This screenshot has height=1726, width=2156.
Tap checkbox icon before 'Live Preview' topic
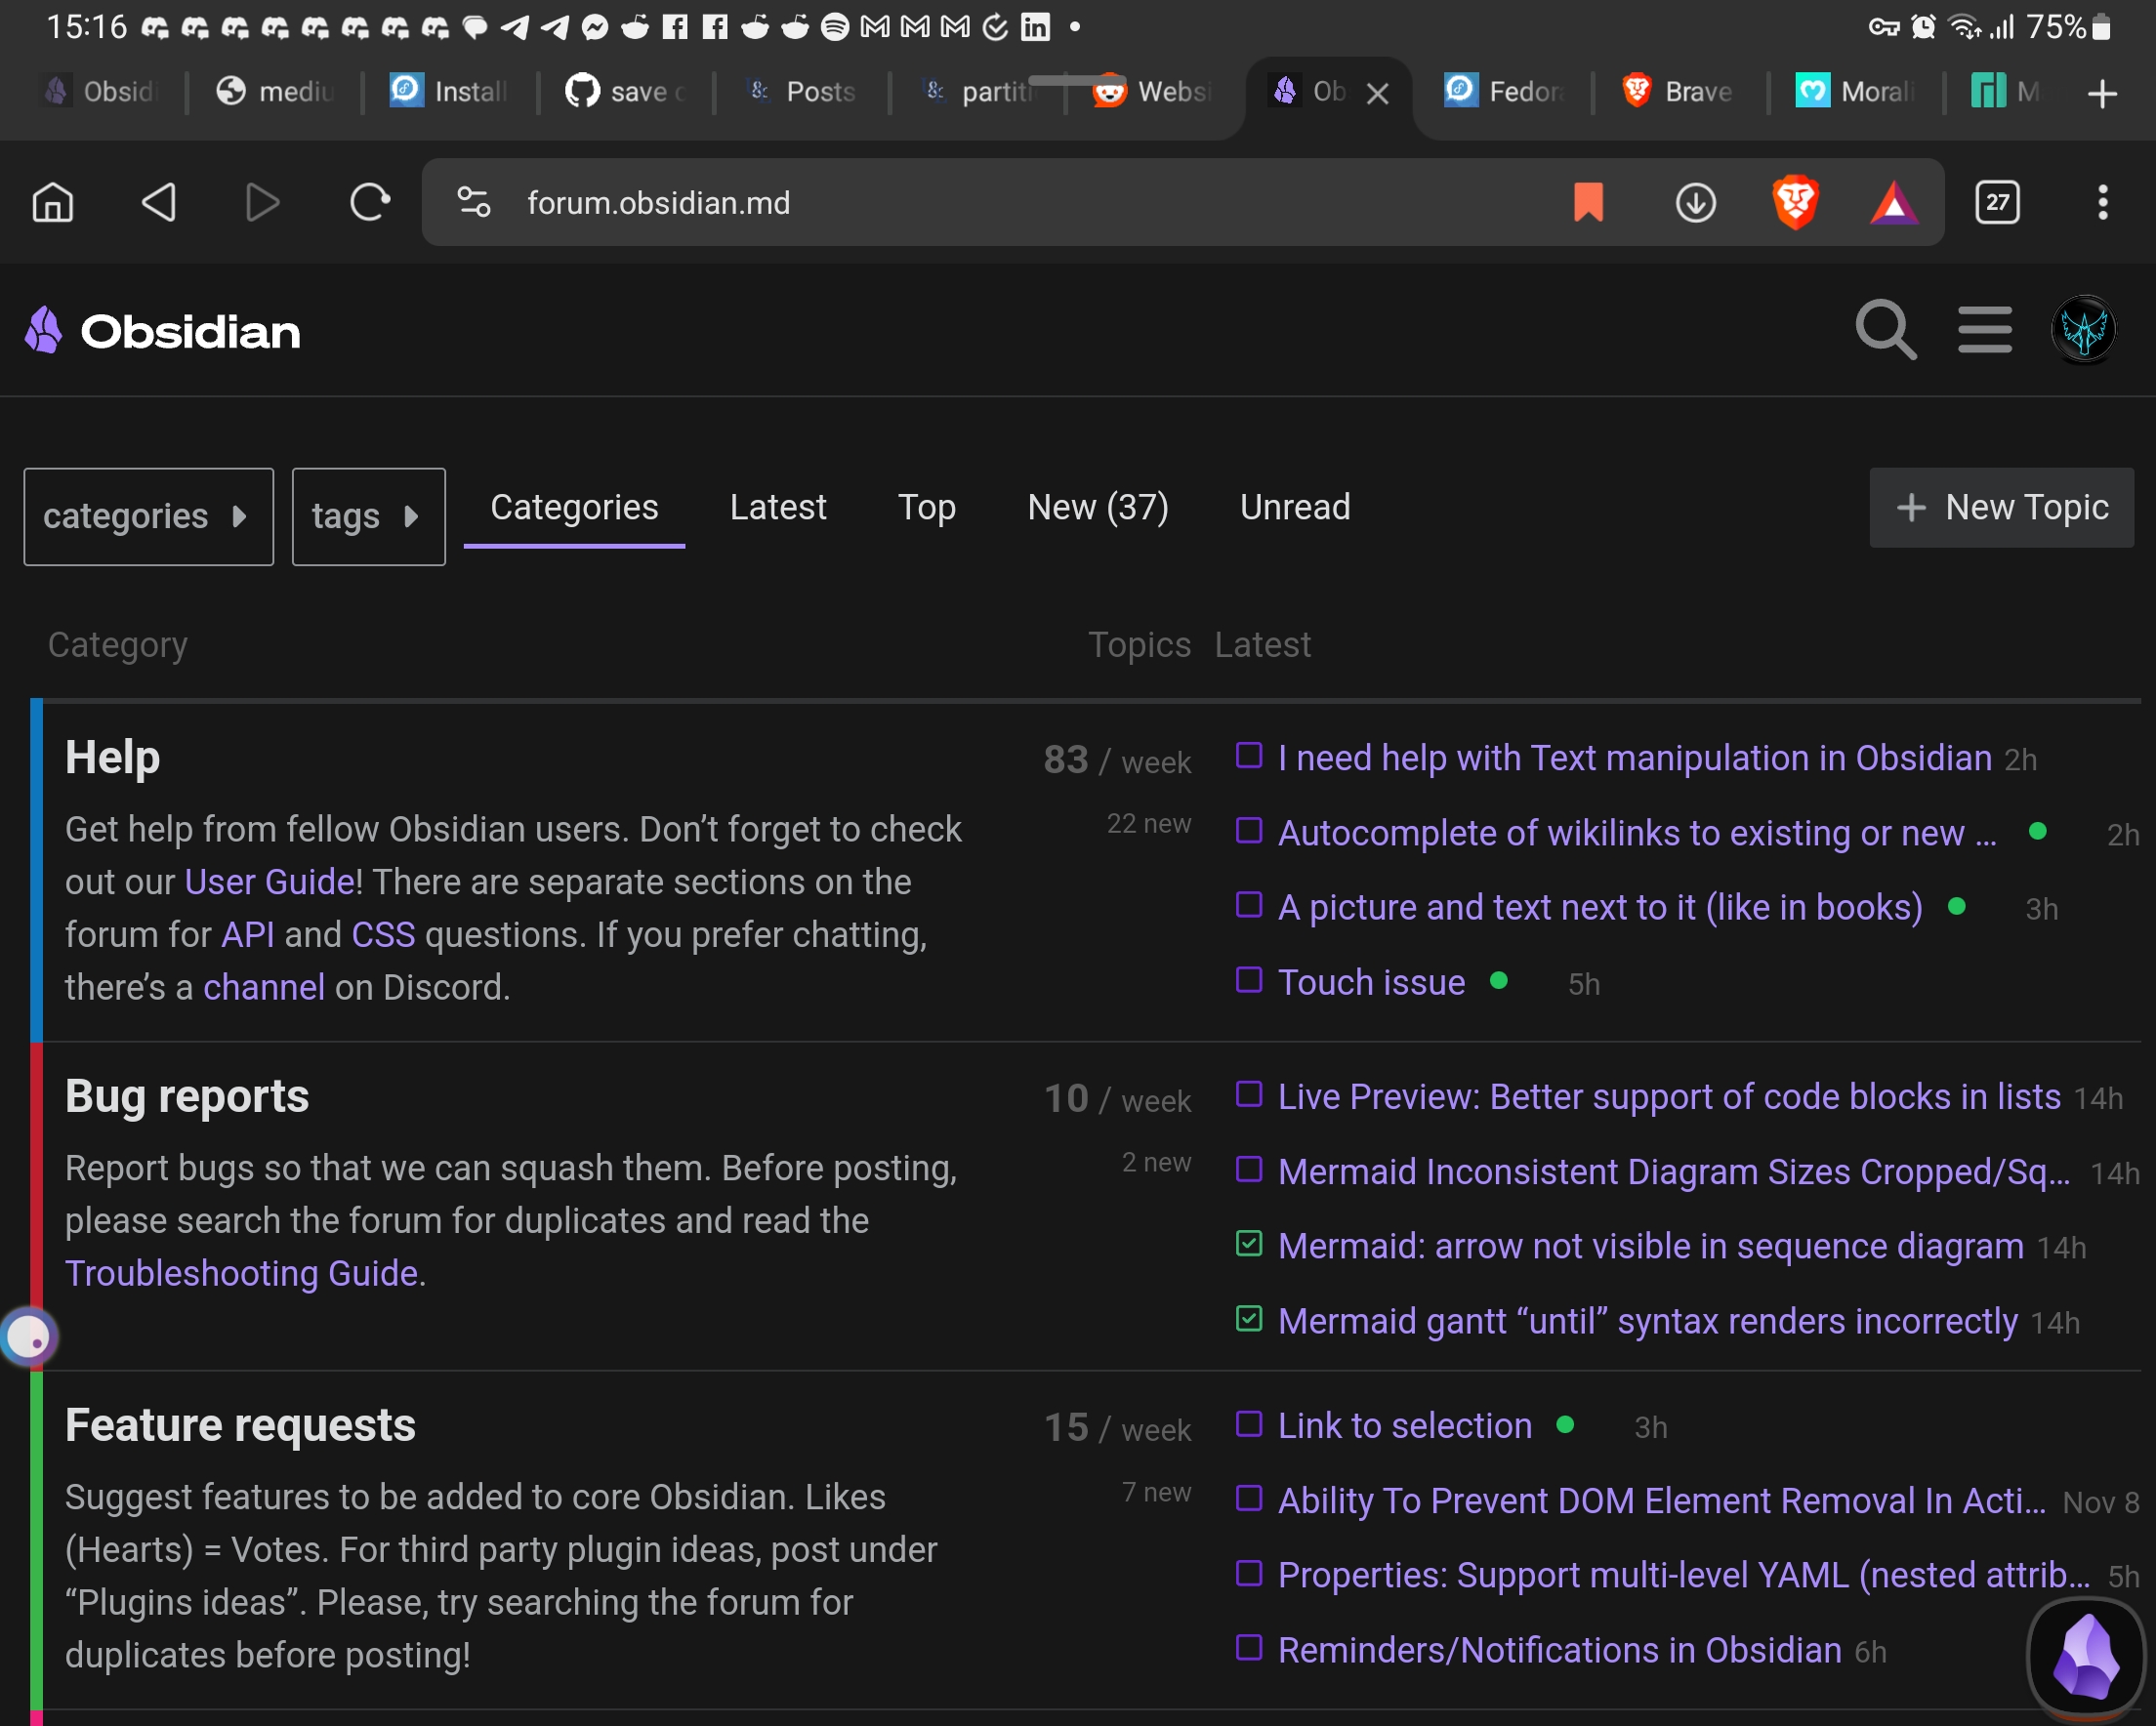tap(1249, 1093)
